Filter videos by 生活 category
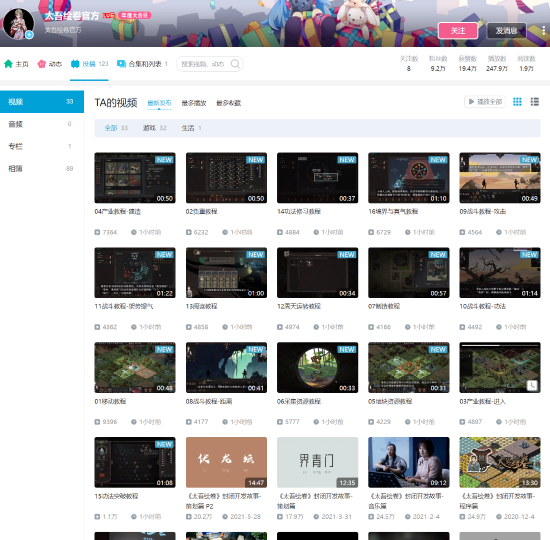Screen dimensions: 550x540 pos(191,128)
